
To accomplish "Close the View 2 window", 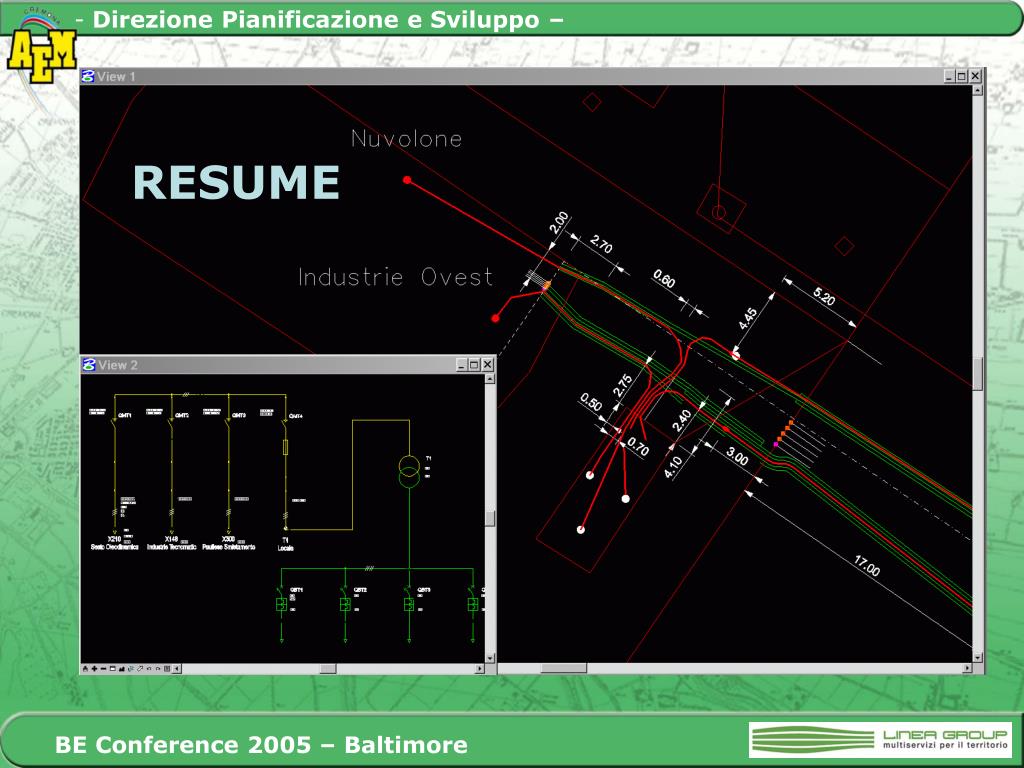I will click(x=487, y=365).
